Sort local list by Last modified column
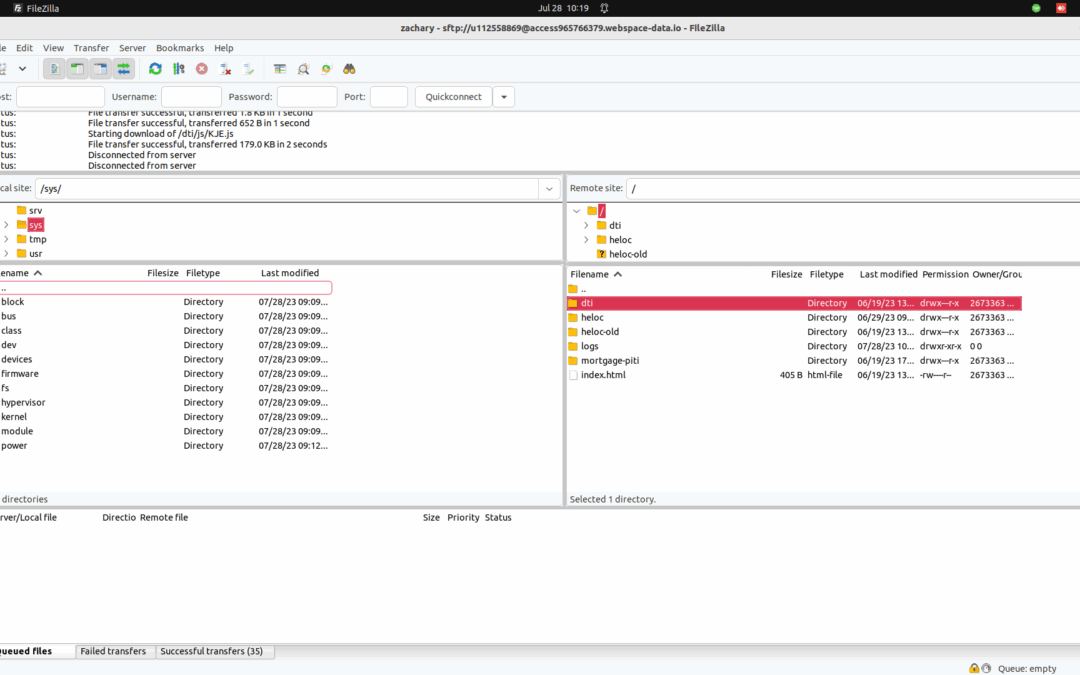 290,273
